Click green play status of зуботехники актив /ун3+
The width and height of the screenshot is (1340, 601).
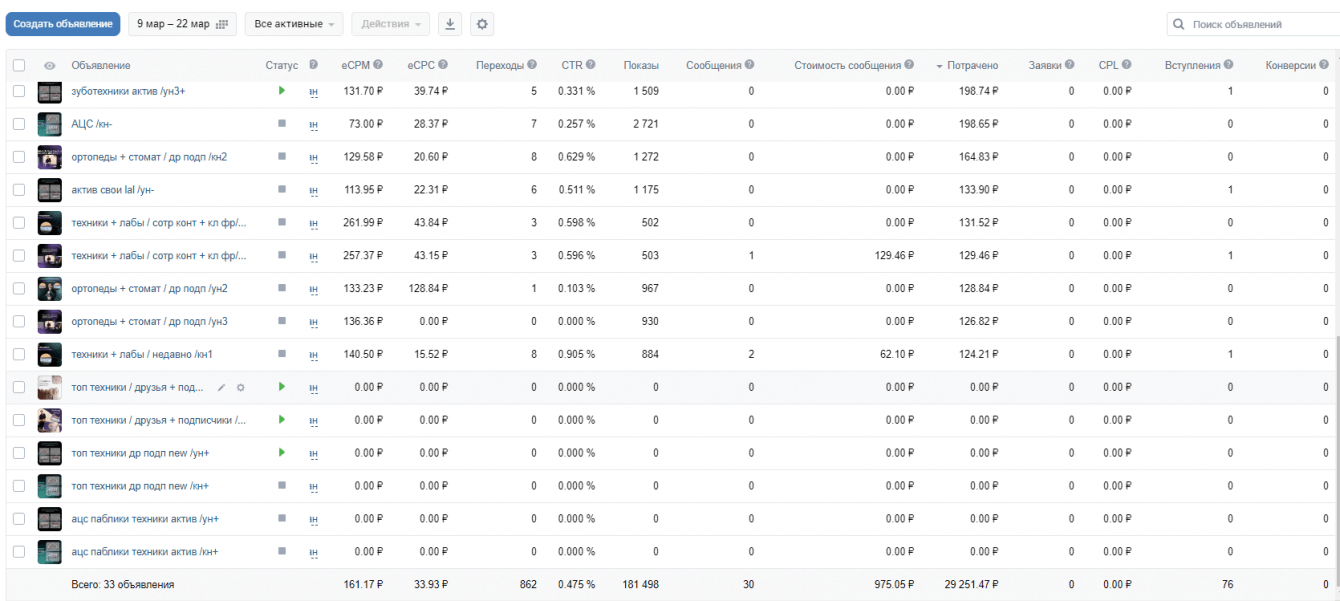pos(282,91)
